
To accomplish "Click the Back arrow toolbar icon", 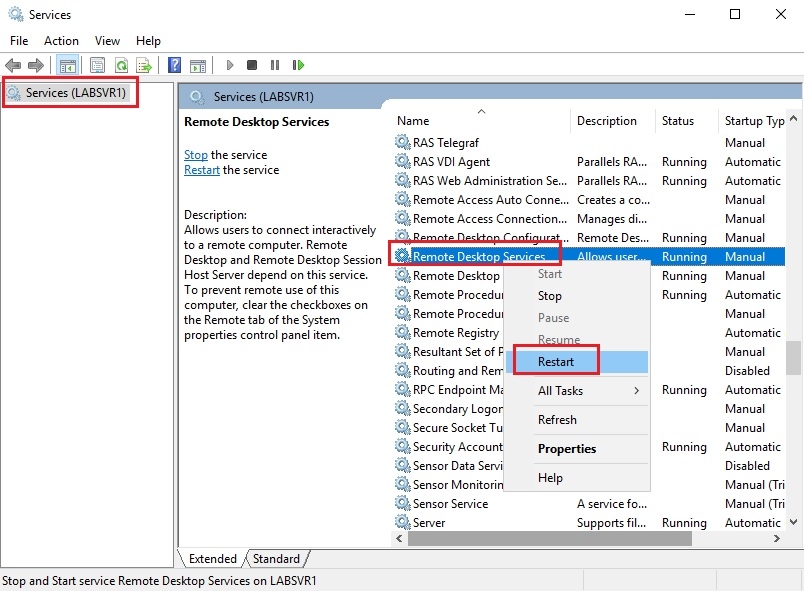I will [x=13, y=65].
